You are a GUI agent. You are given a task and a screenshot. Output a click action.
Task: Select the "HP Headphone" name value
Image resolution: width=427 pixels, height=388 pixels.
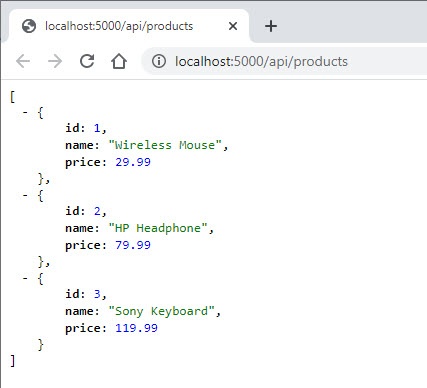(x=158, y=228)
